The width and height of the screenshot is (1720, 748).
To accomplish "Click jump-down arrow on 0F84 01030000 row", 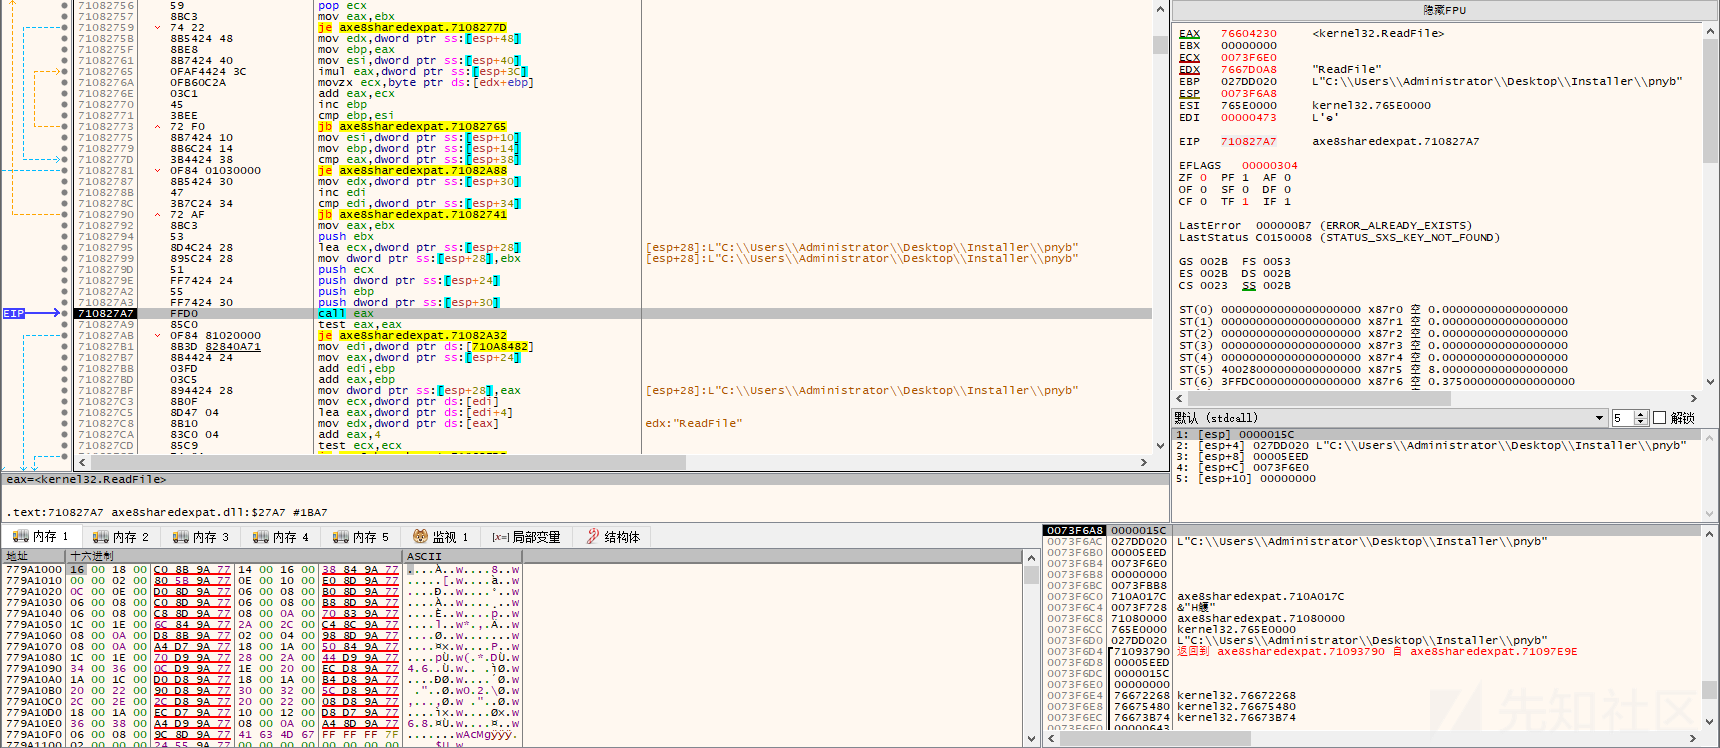I will [157, 170].
